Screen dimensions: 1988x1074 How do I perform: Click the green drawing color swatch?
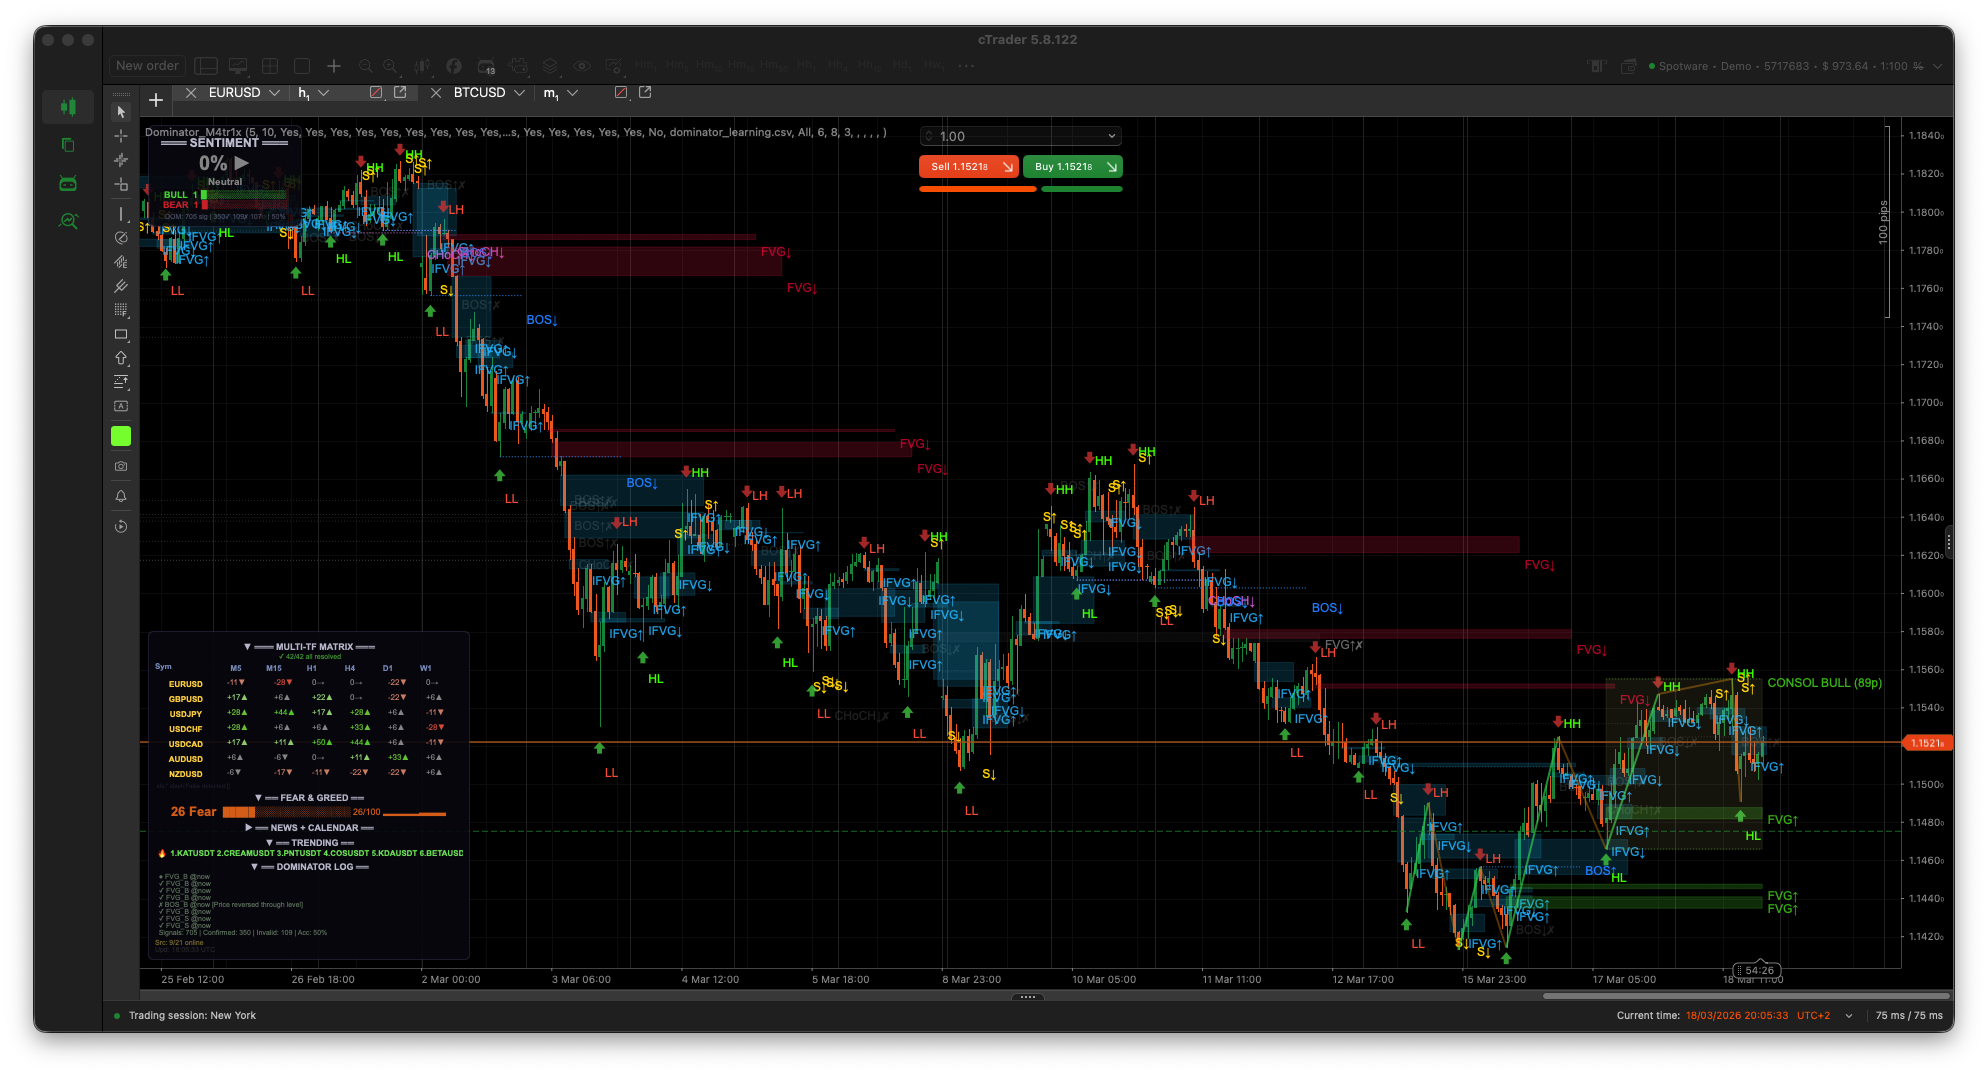coord(121,436)
